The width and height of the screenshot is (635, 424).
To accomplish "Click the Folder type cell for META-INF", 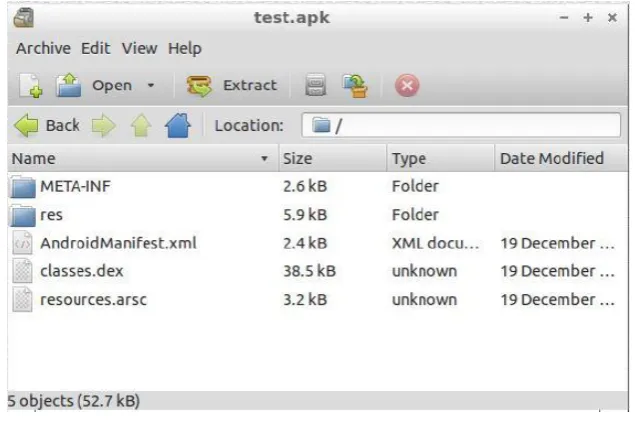I will (x=415, y=186).
